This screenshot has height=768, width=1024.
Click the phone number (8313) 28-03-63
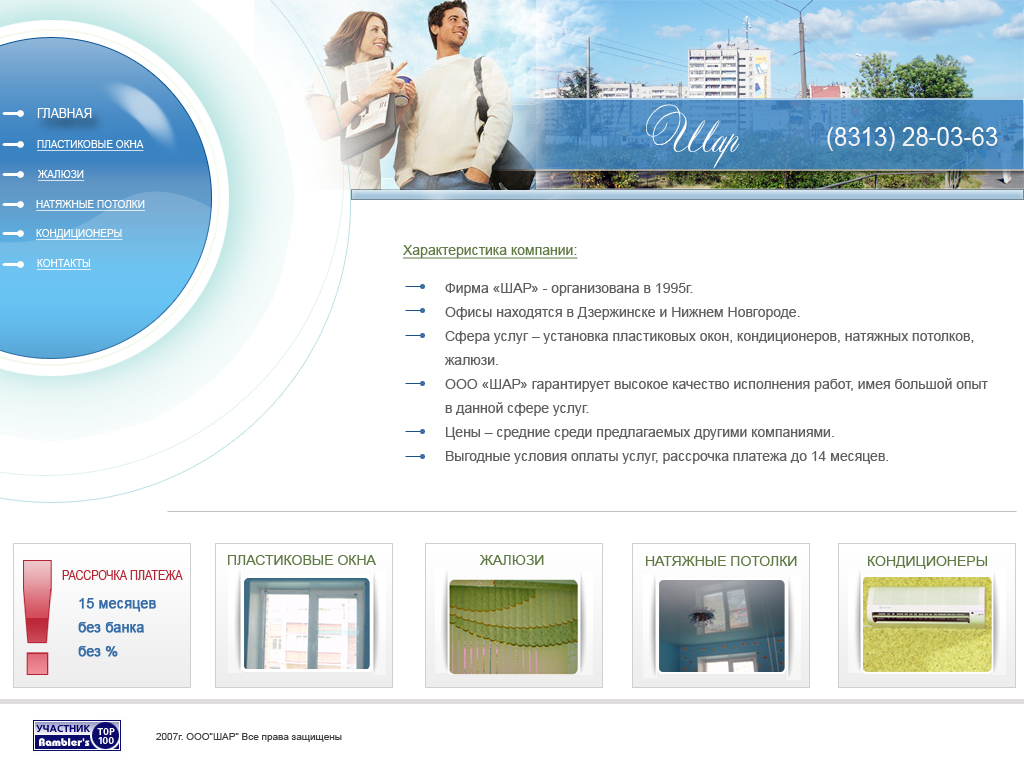click(x=912, y=137)
